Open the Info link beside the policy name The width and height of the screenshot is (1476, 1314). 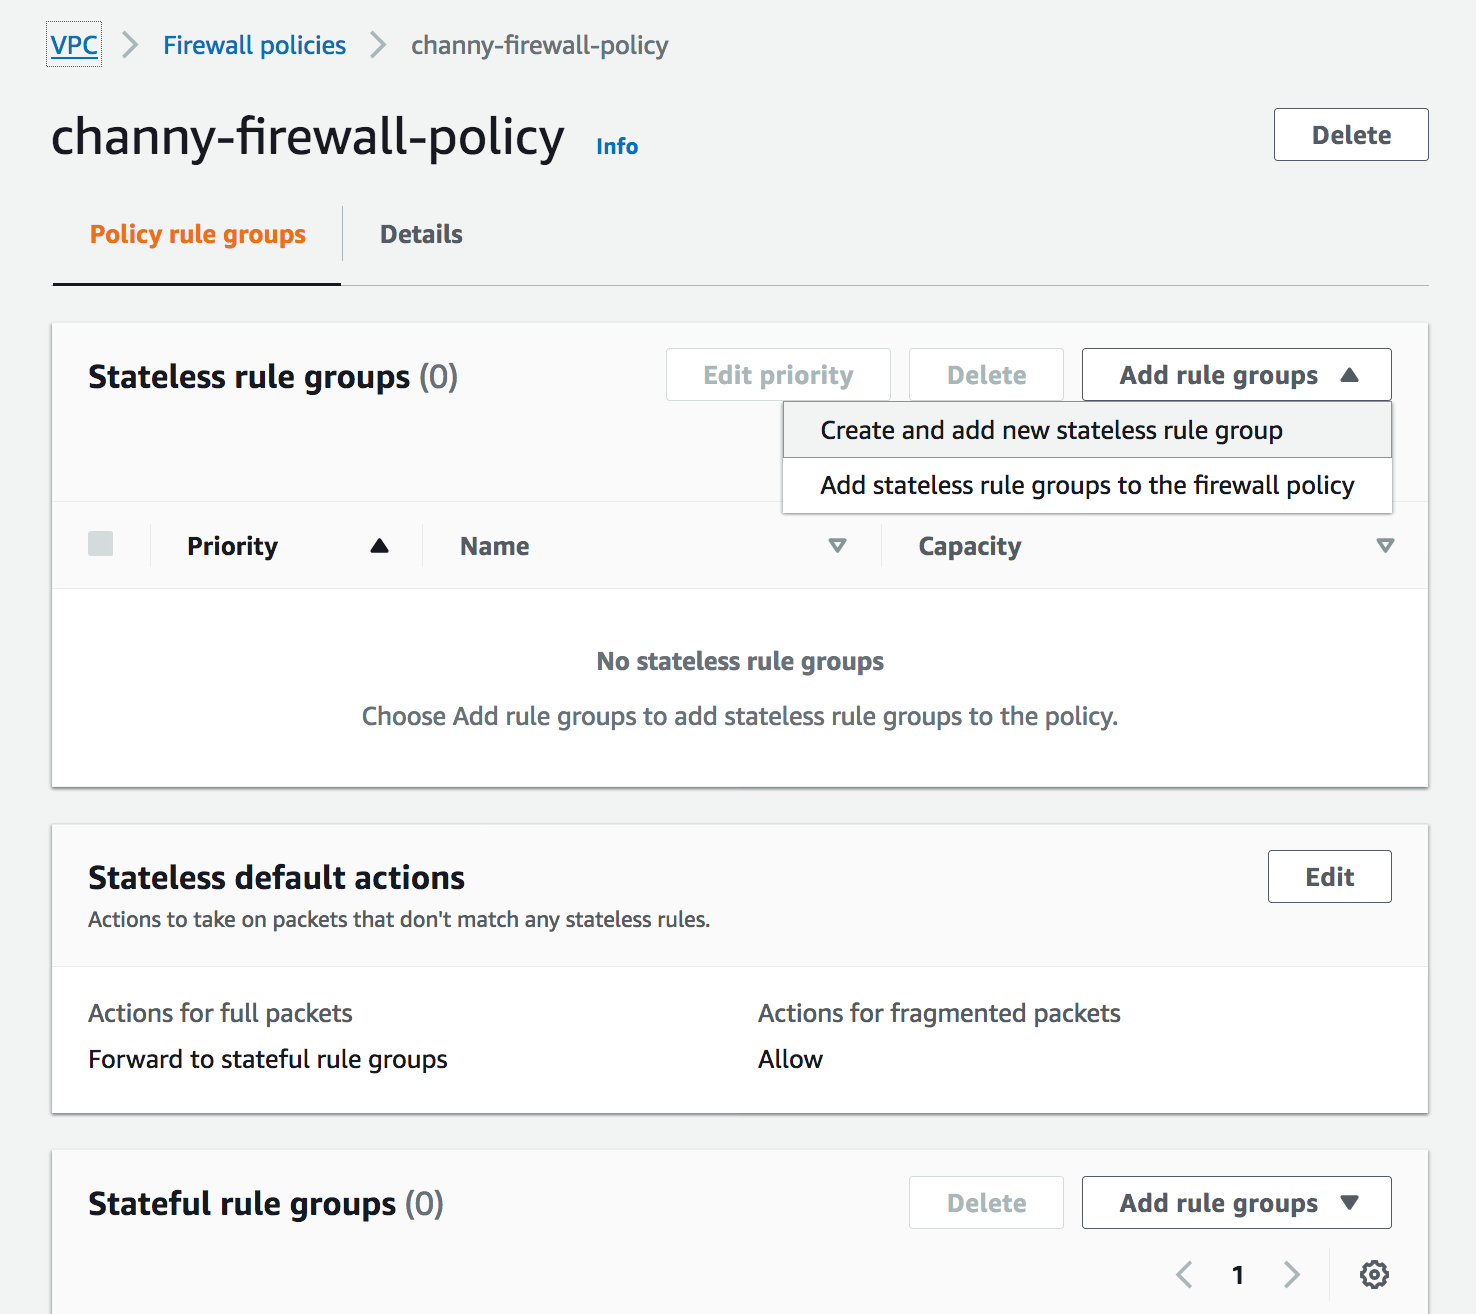[617, 146]
